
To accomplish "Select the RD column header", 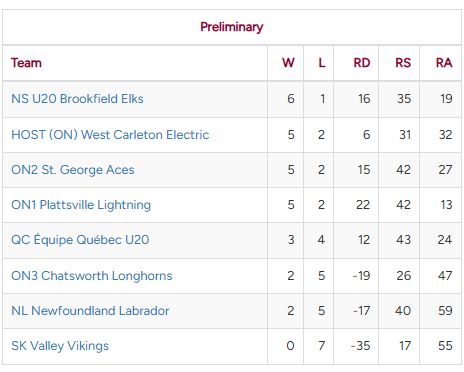I will click(x=362, y=63).
